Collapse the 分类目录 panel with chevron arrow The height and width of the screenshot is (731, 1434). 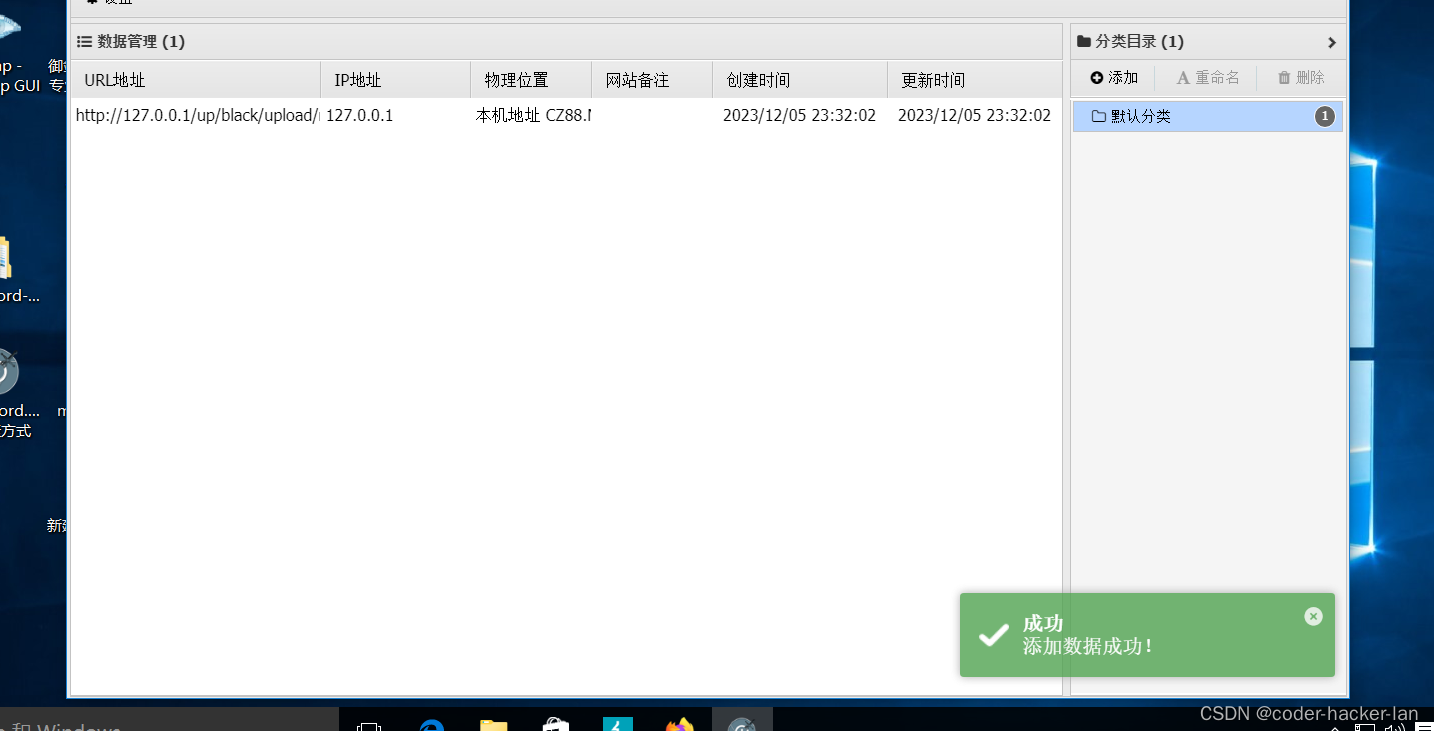coord(1331,42)
